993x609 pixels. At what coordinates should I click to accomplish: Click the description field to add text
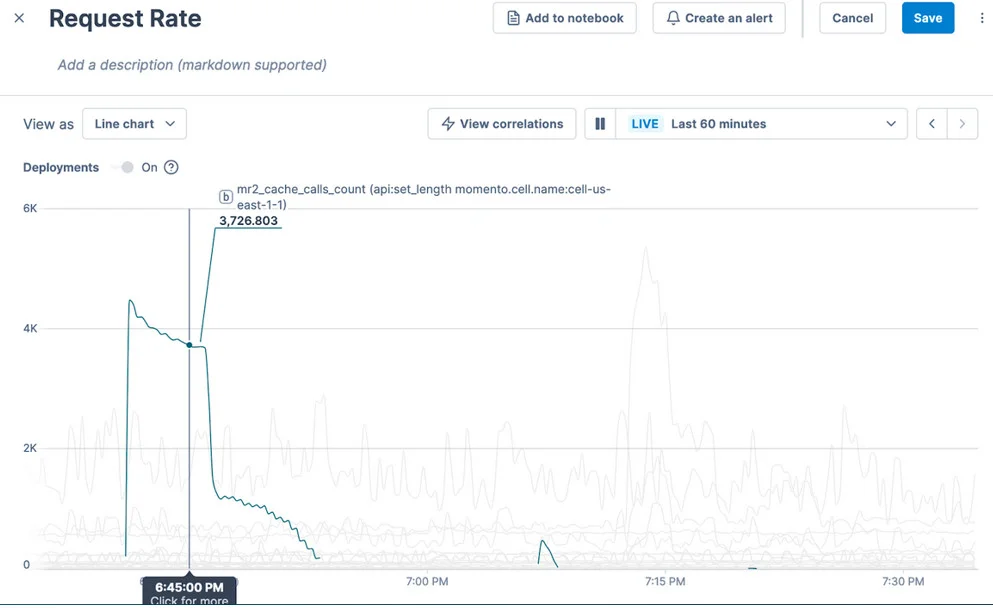[x=192, y=65]
